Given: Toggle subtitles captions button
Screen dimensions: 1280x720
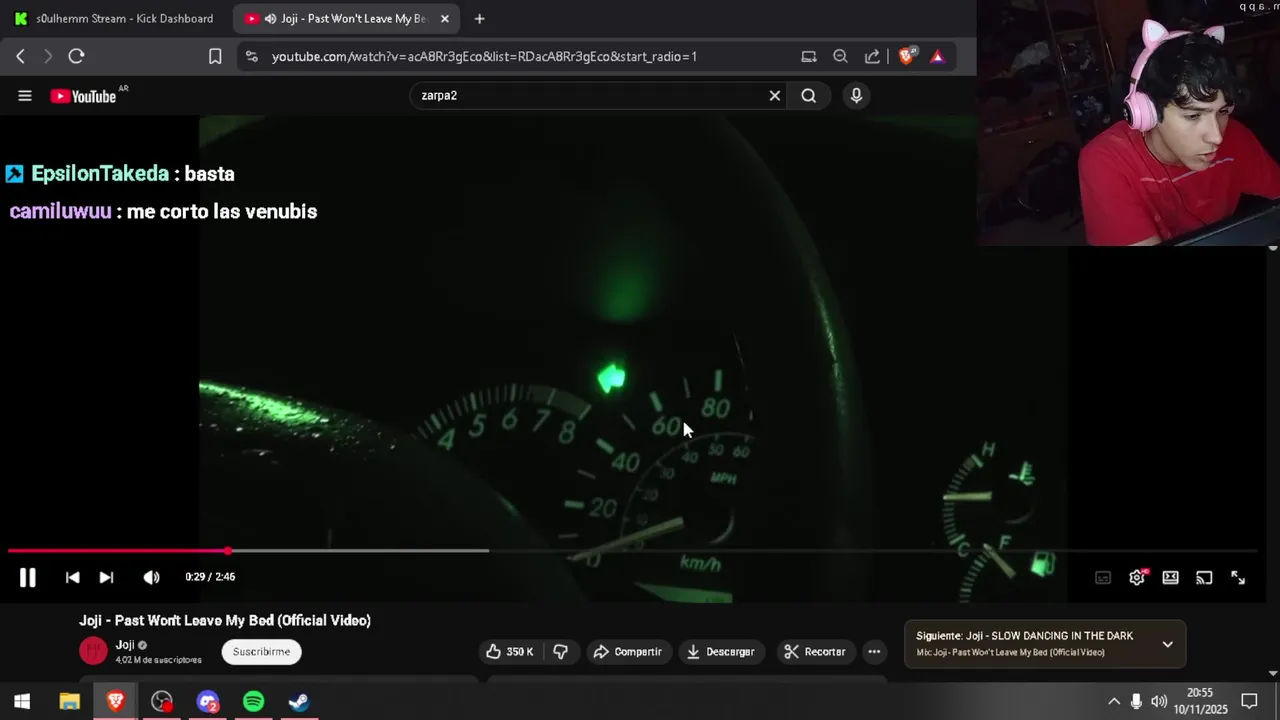Looking at the screenshot, I should 1103,577.
